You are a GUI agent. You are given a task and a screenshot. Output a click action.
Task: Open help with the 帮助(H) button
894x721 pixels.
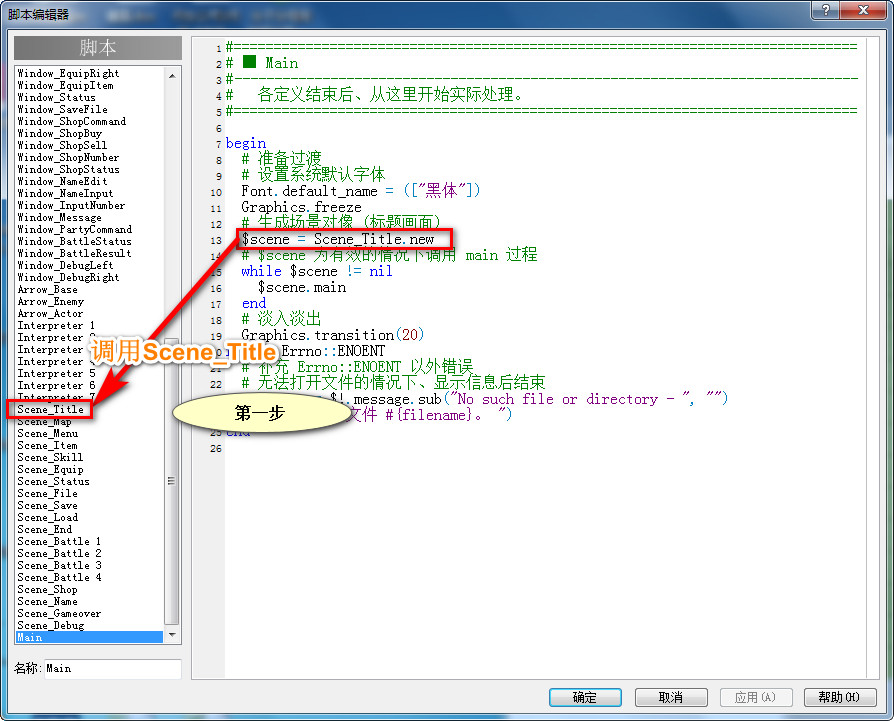(x=840, y=697)
